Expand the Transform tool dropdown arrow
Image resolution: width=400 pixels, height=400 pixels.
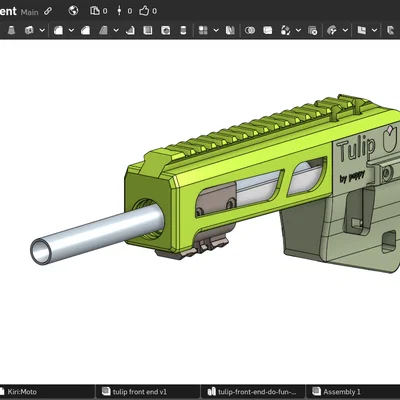tap(298, 30)
